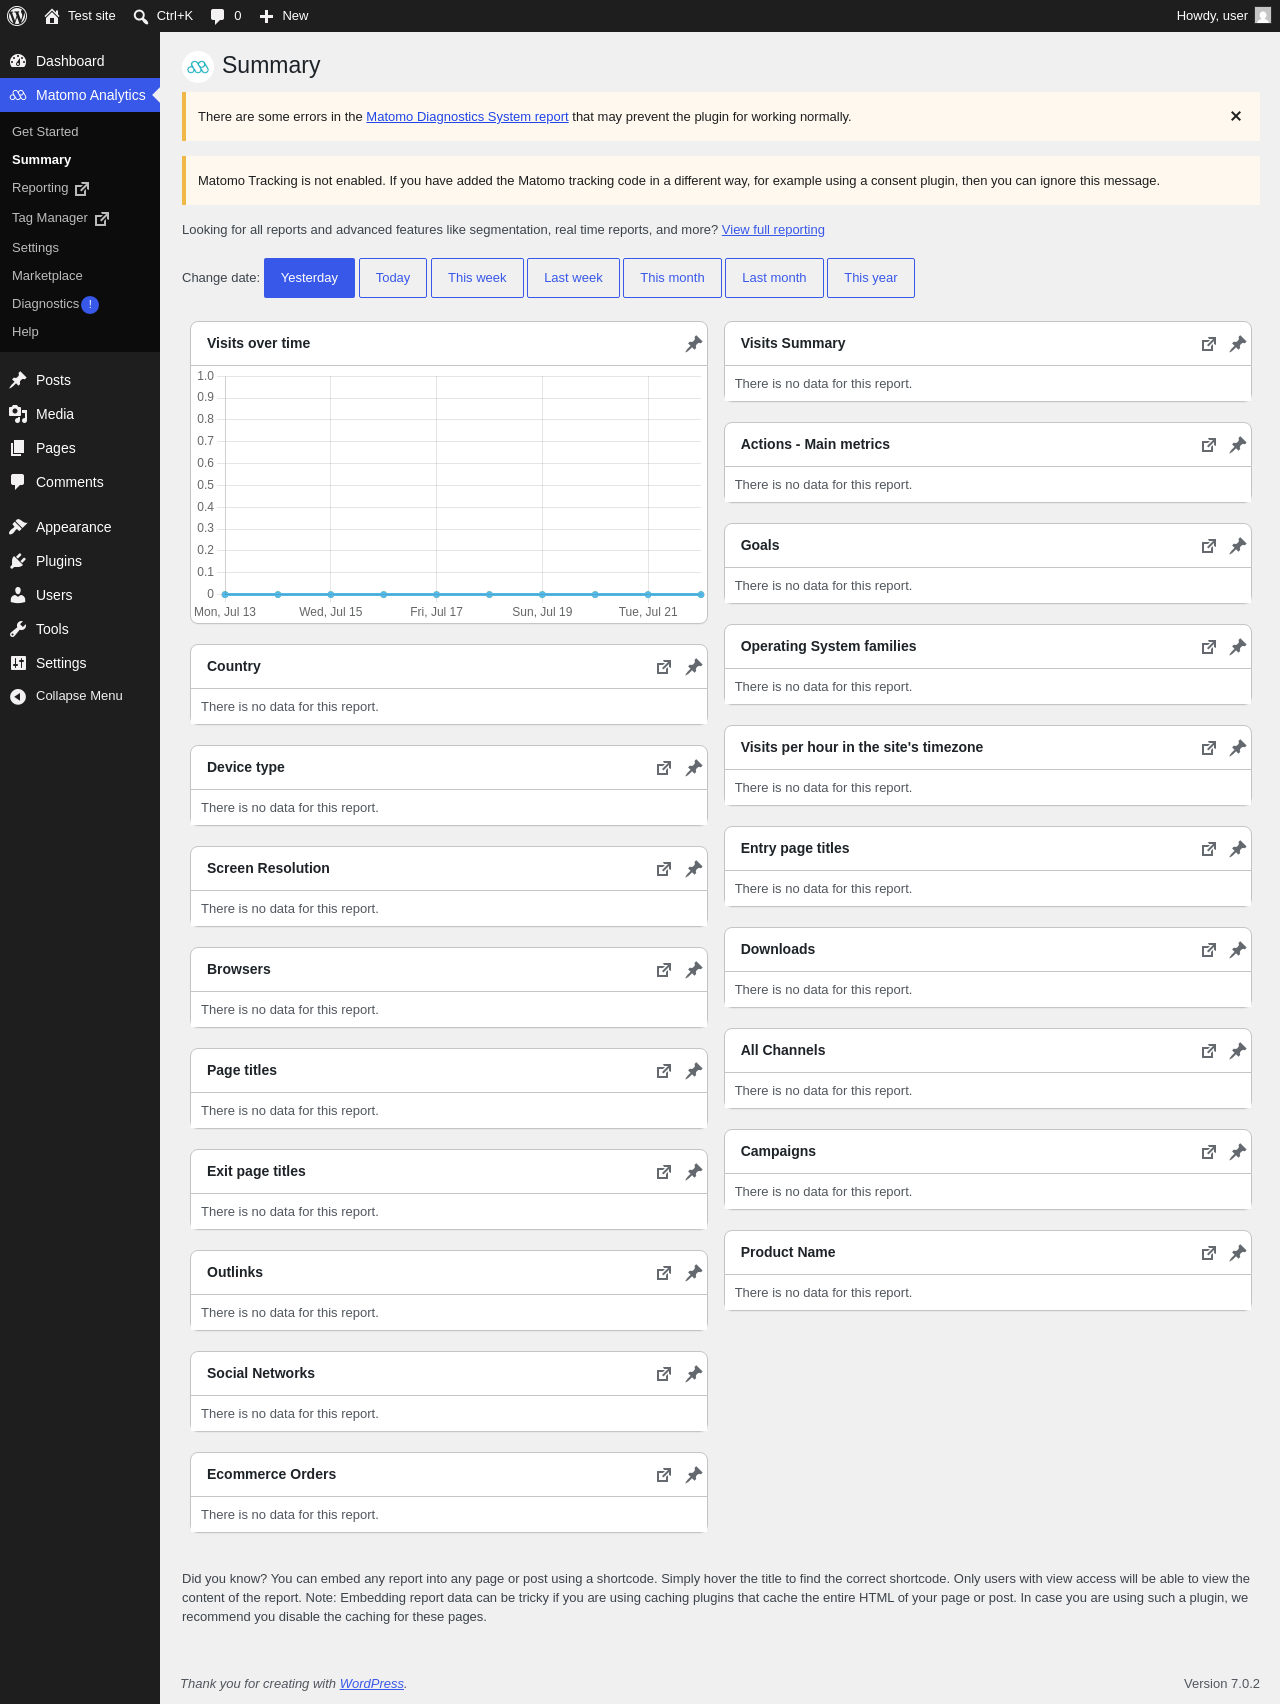Pin the Visits over time widget

pyautogui.click(x=694, y=344)
